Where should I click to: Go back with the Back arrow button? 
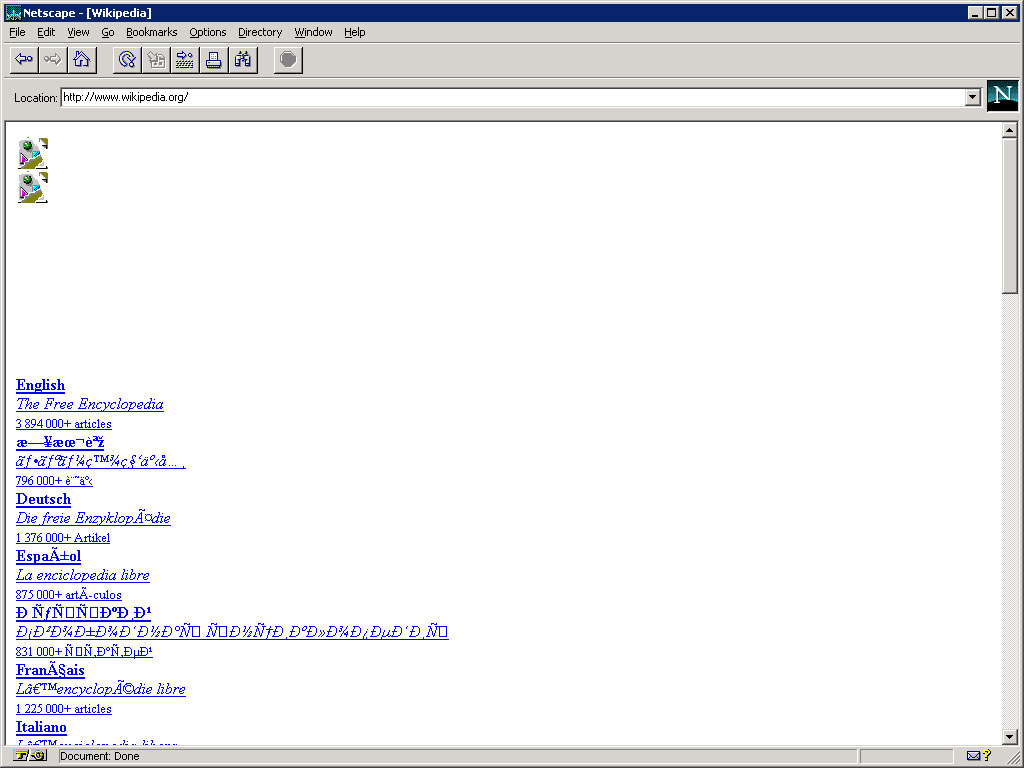[x=24, y=60]
